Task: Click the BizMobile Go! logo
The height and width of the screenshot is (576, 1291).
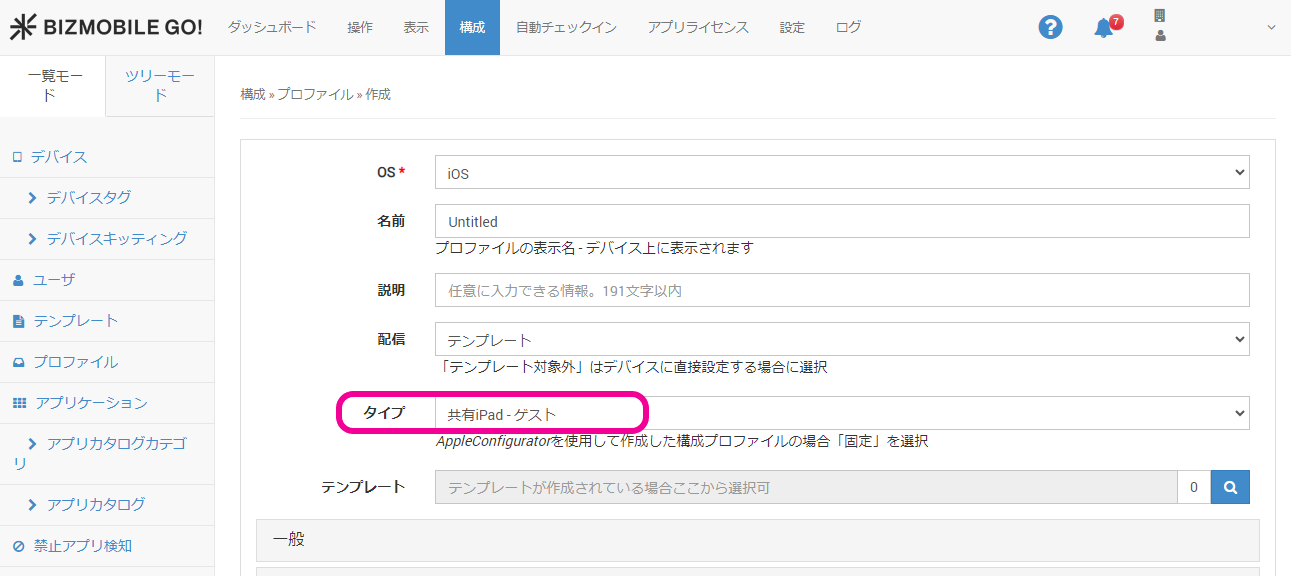Action: 106,28
